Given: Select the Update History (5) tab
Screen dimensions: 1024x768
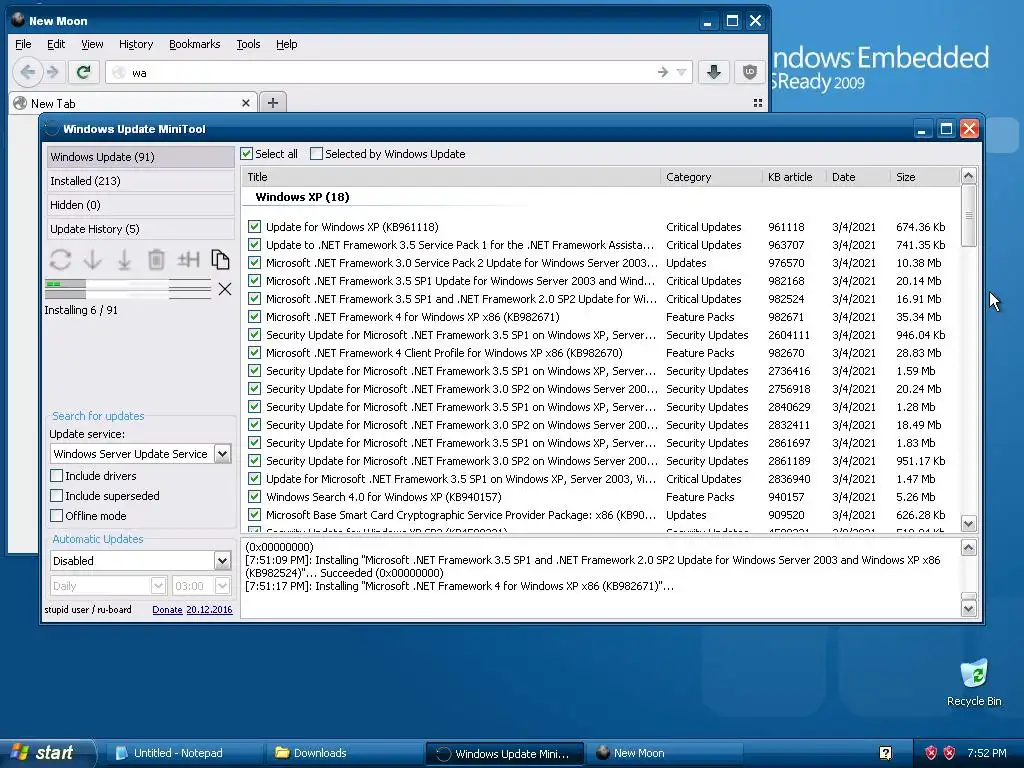Looking at the screenshot, I should (140, 229).
